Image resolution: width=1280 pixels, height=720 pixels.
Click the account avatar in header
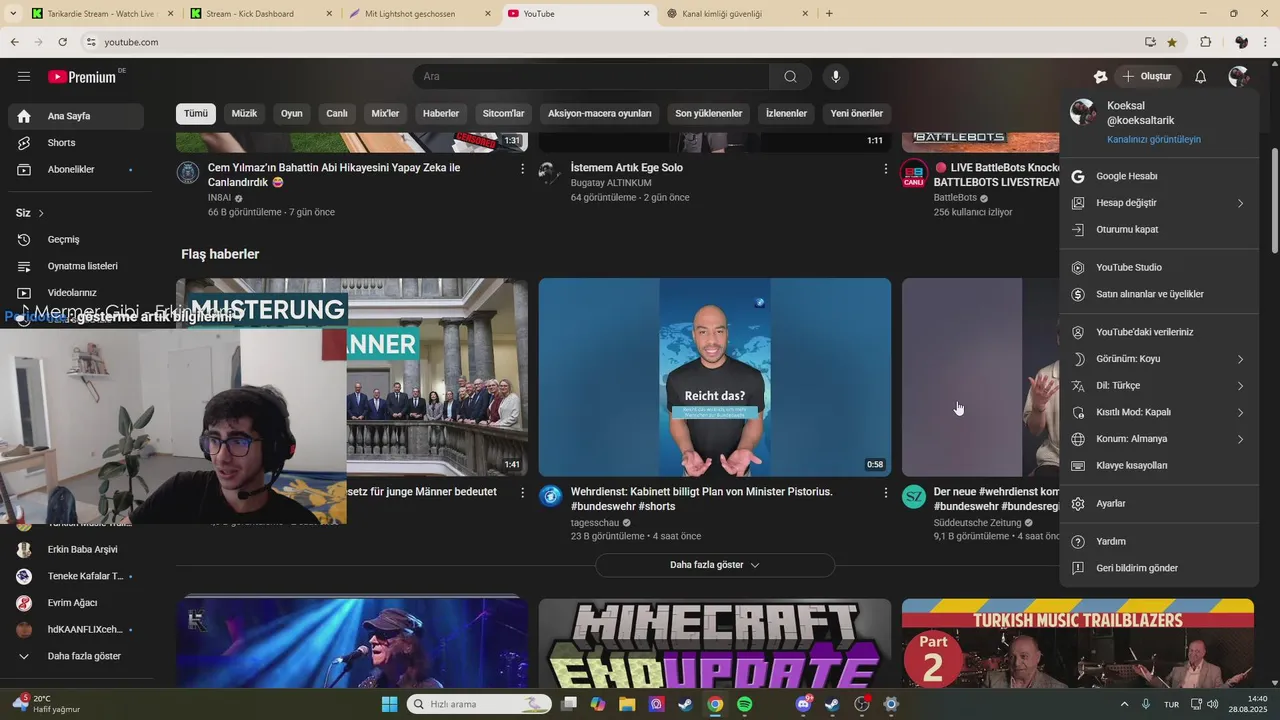pyautogui.click(x=1239, y=76)
